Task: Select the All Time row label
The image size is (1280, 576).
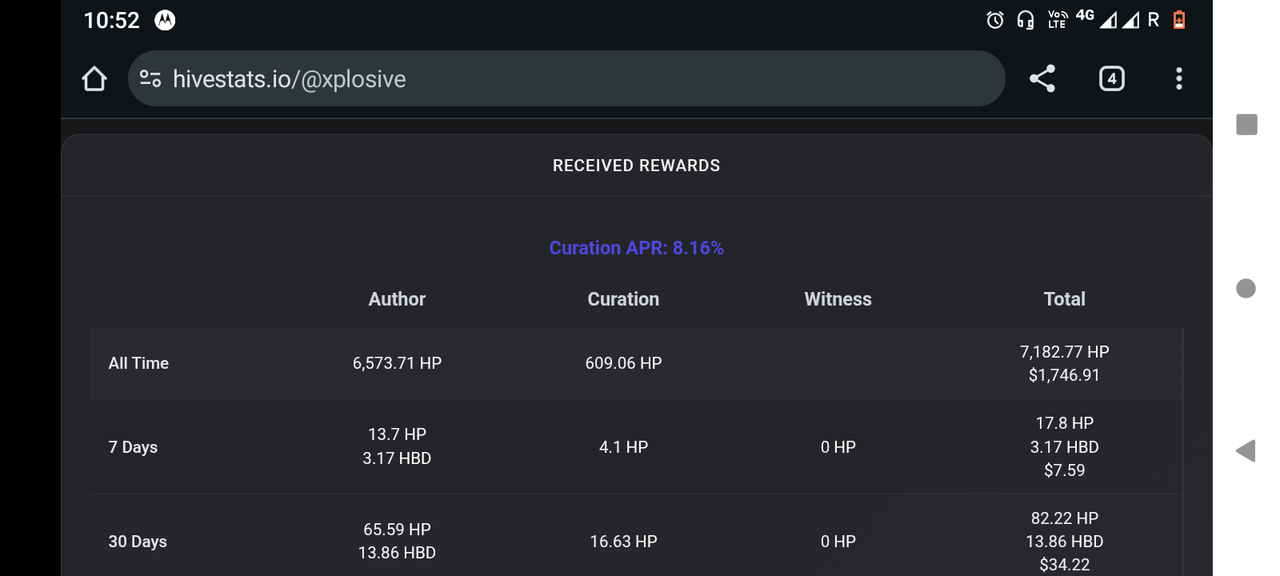Action: click(x=138, y=363)
